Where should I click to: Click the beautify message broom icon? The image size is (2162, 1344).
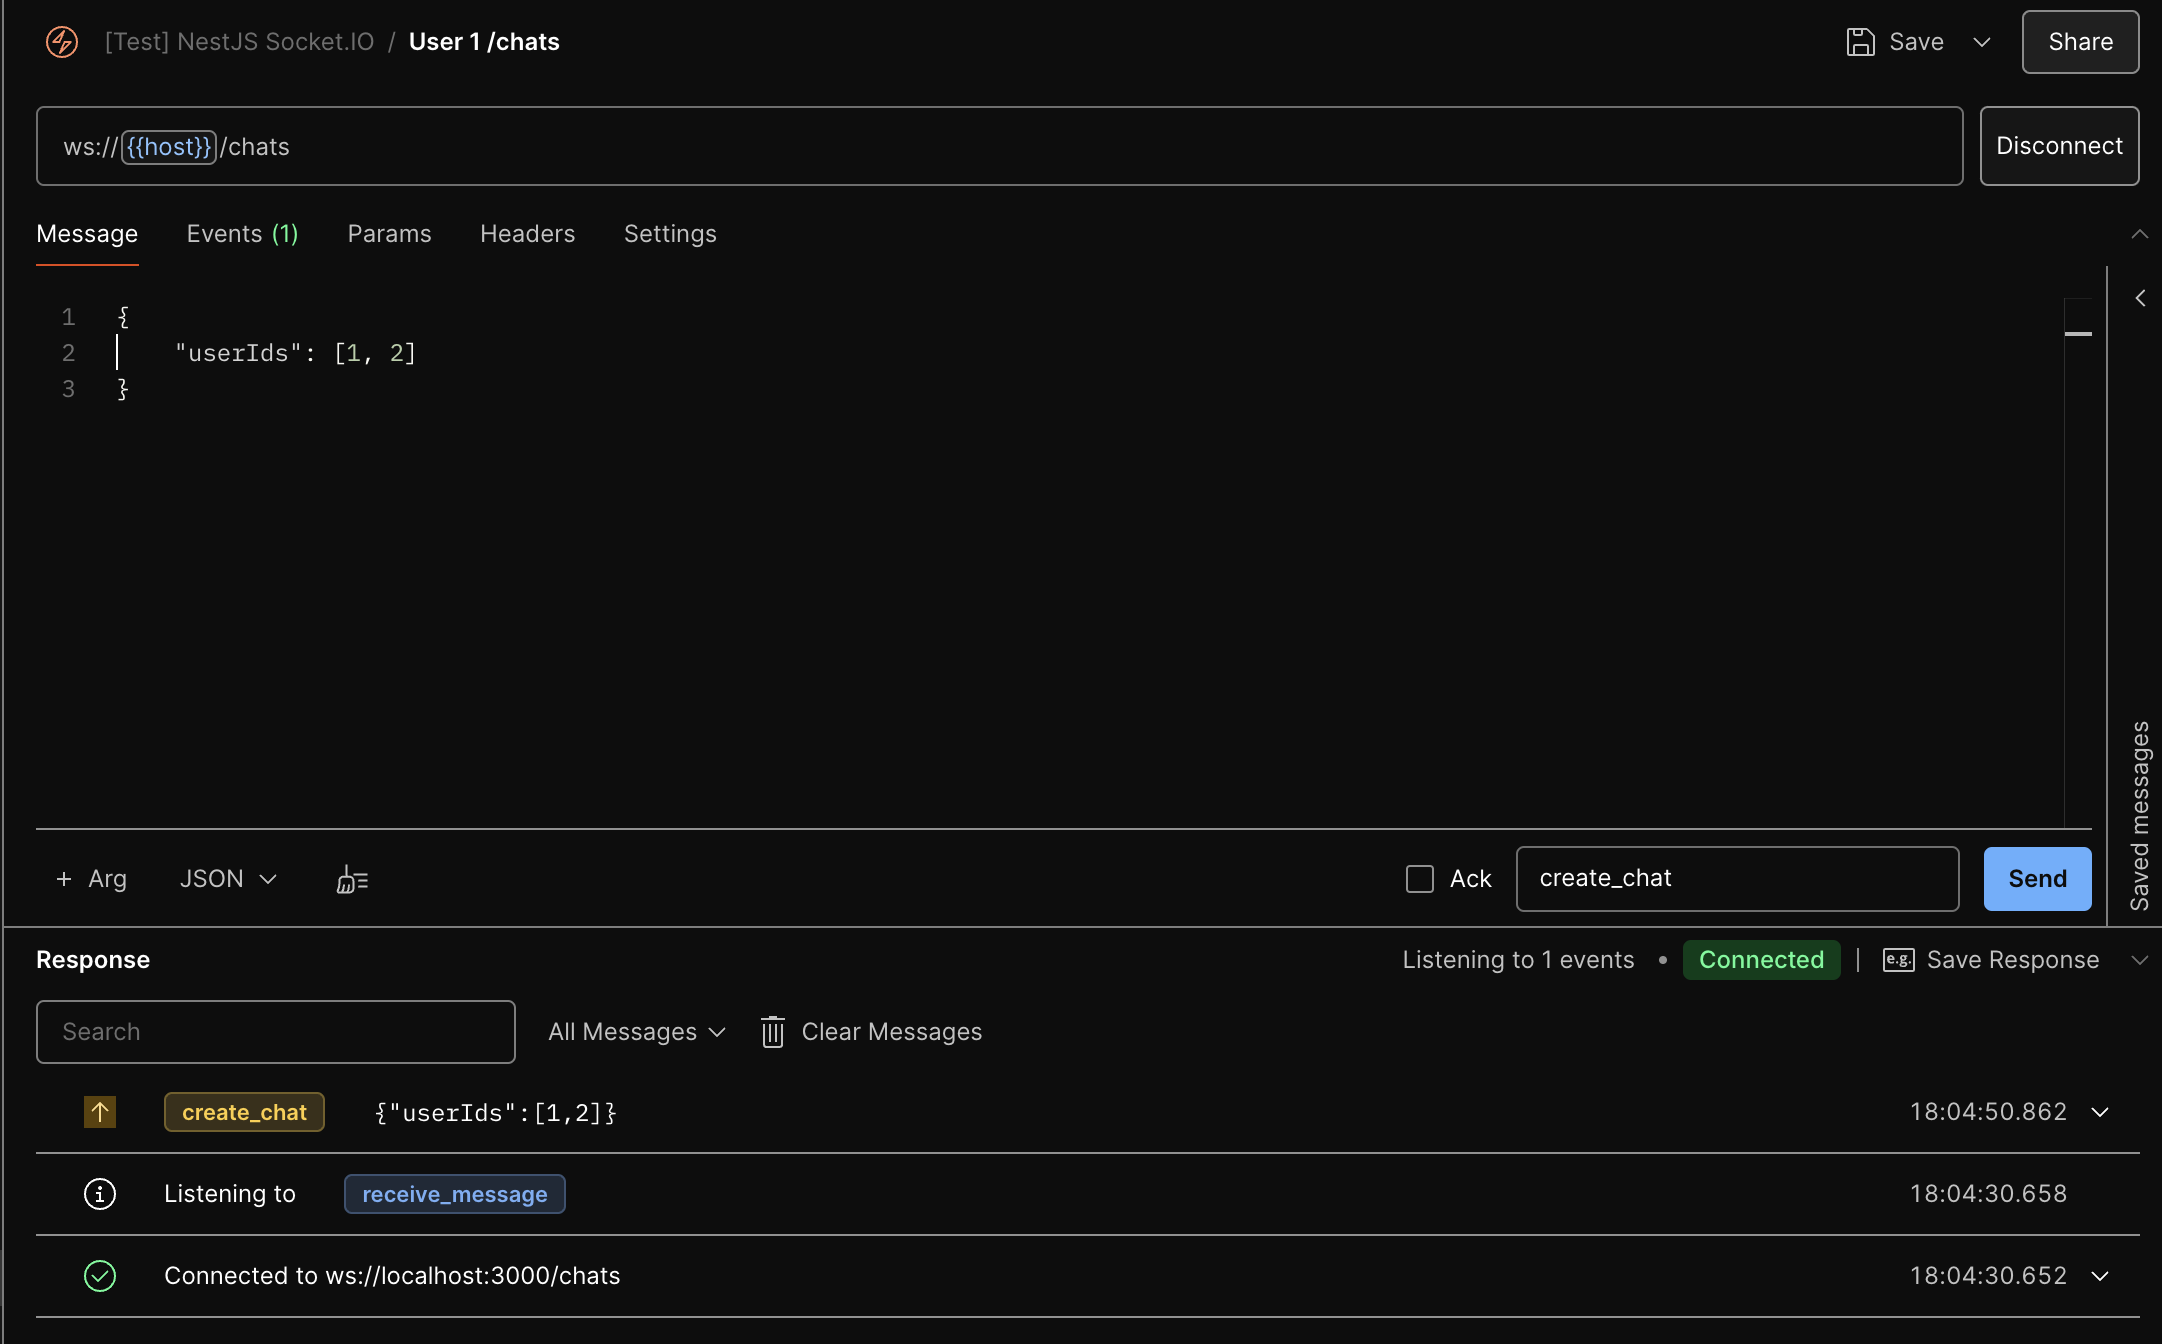pos(352,879)
